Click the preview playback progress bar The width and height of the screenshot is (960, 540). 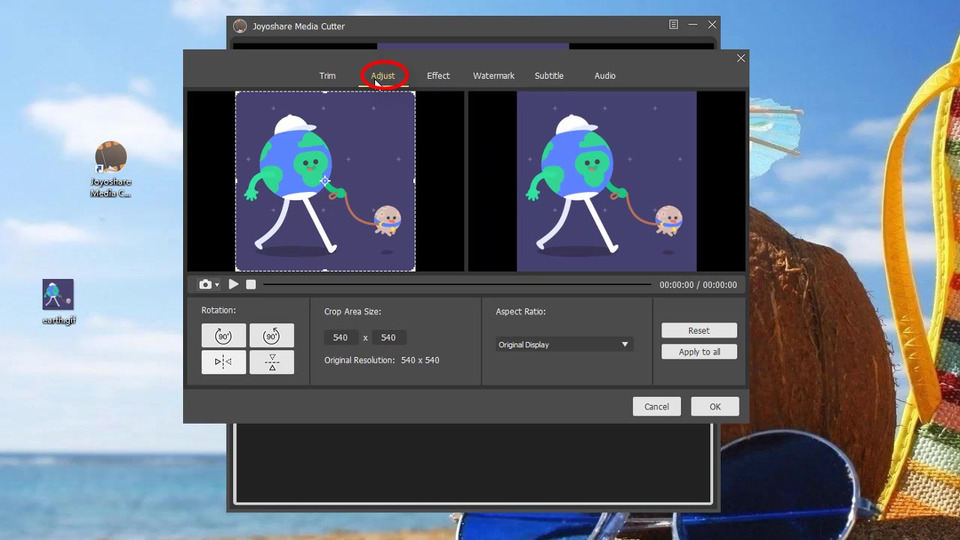tap(457, 284)
